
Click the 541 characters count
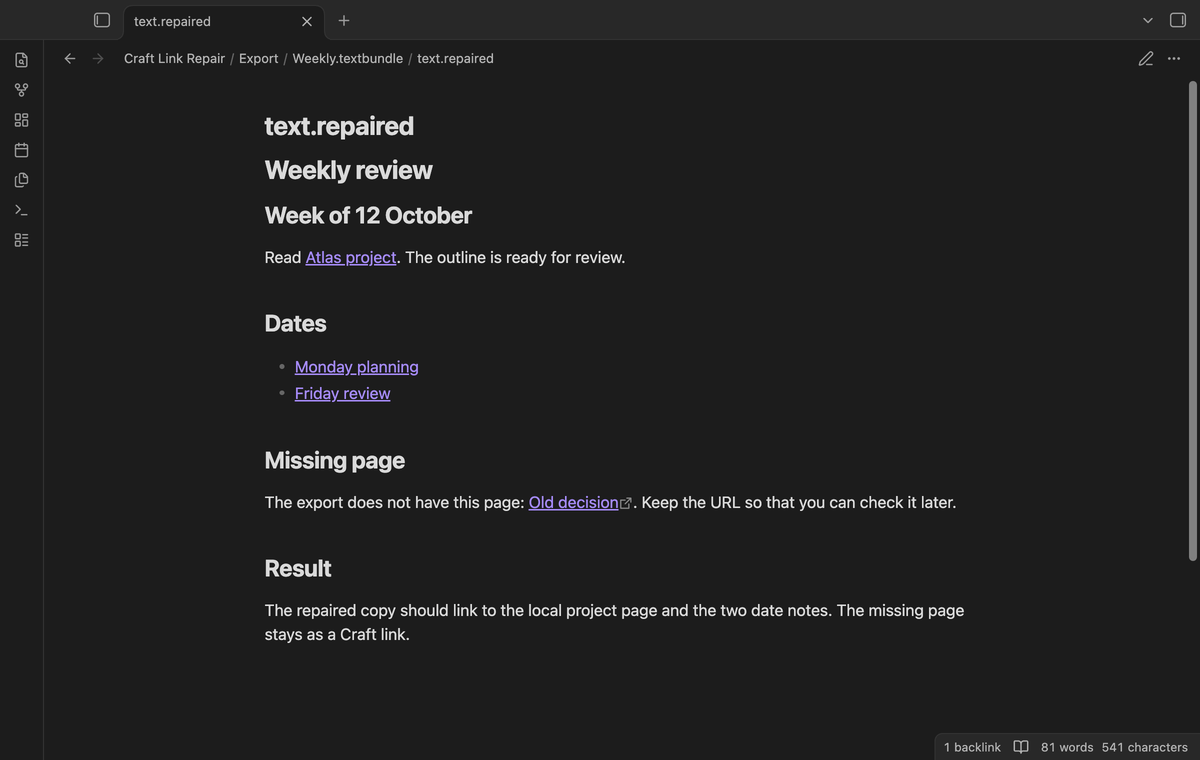(x=1145, y=747)
